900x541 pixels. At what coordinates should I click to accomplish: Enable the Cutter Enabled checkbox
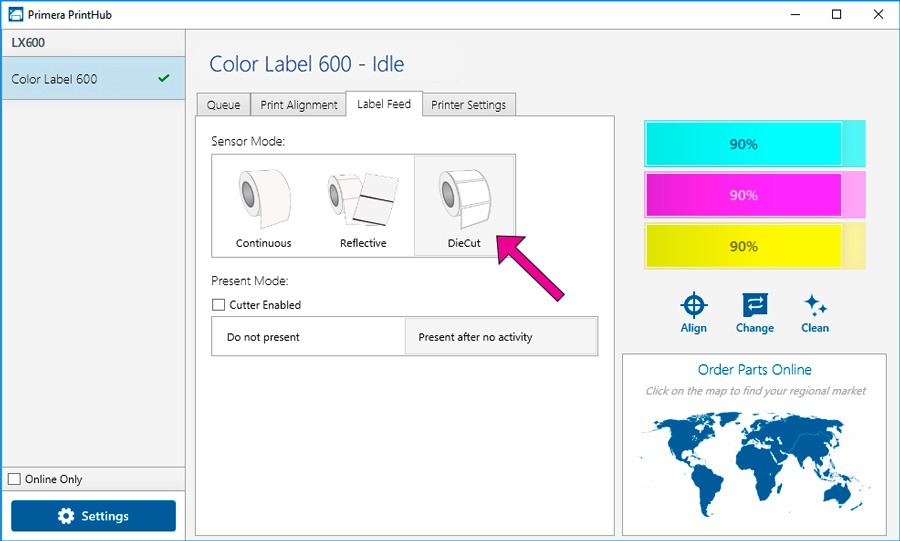[x=218, y=305]
